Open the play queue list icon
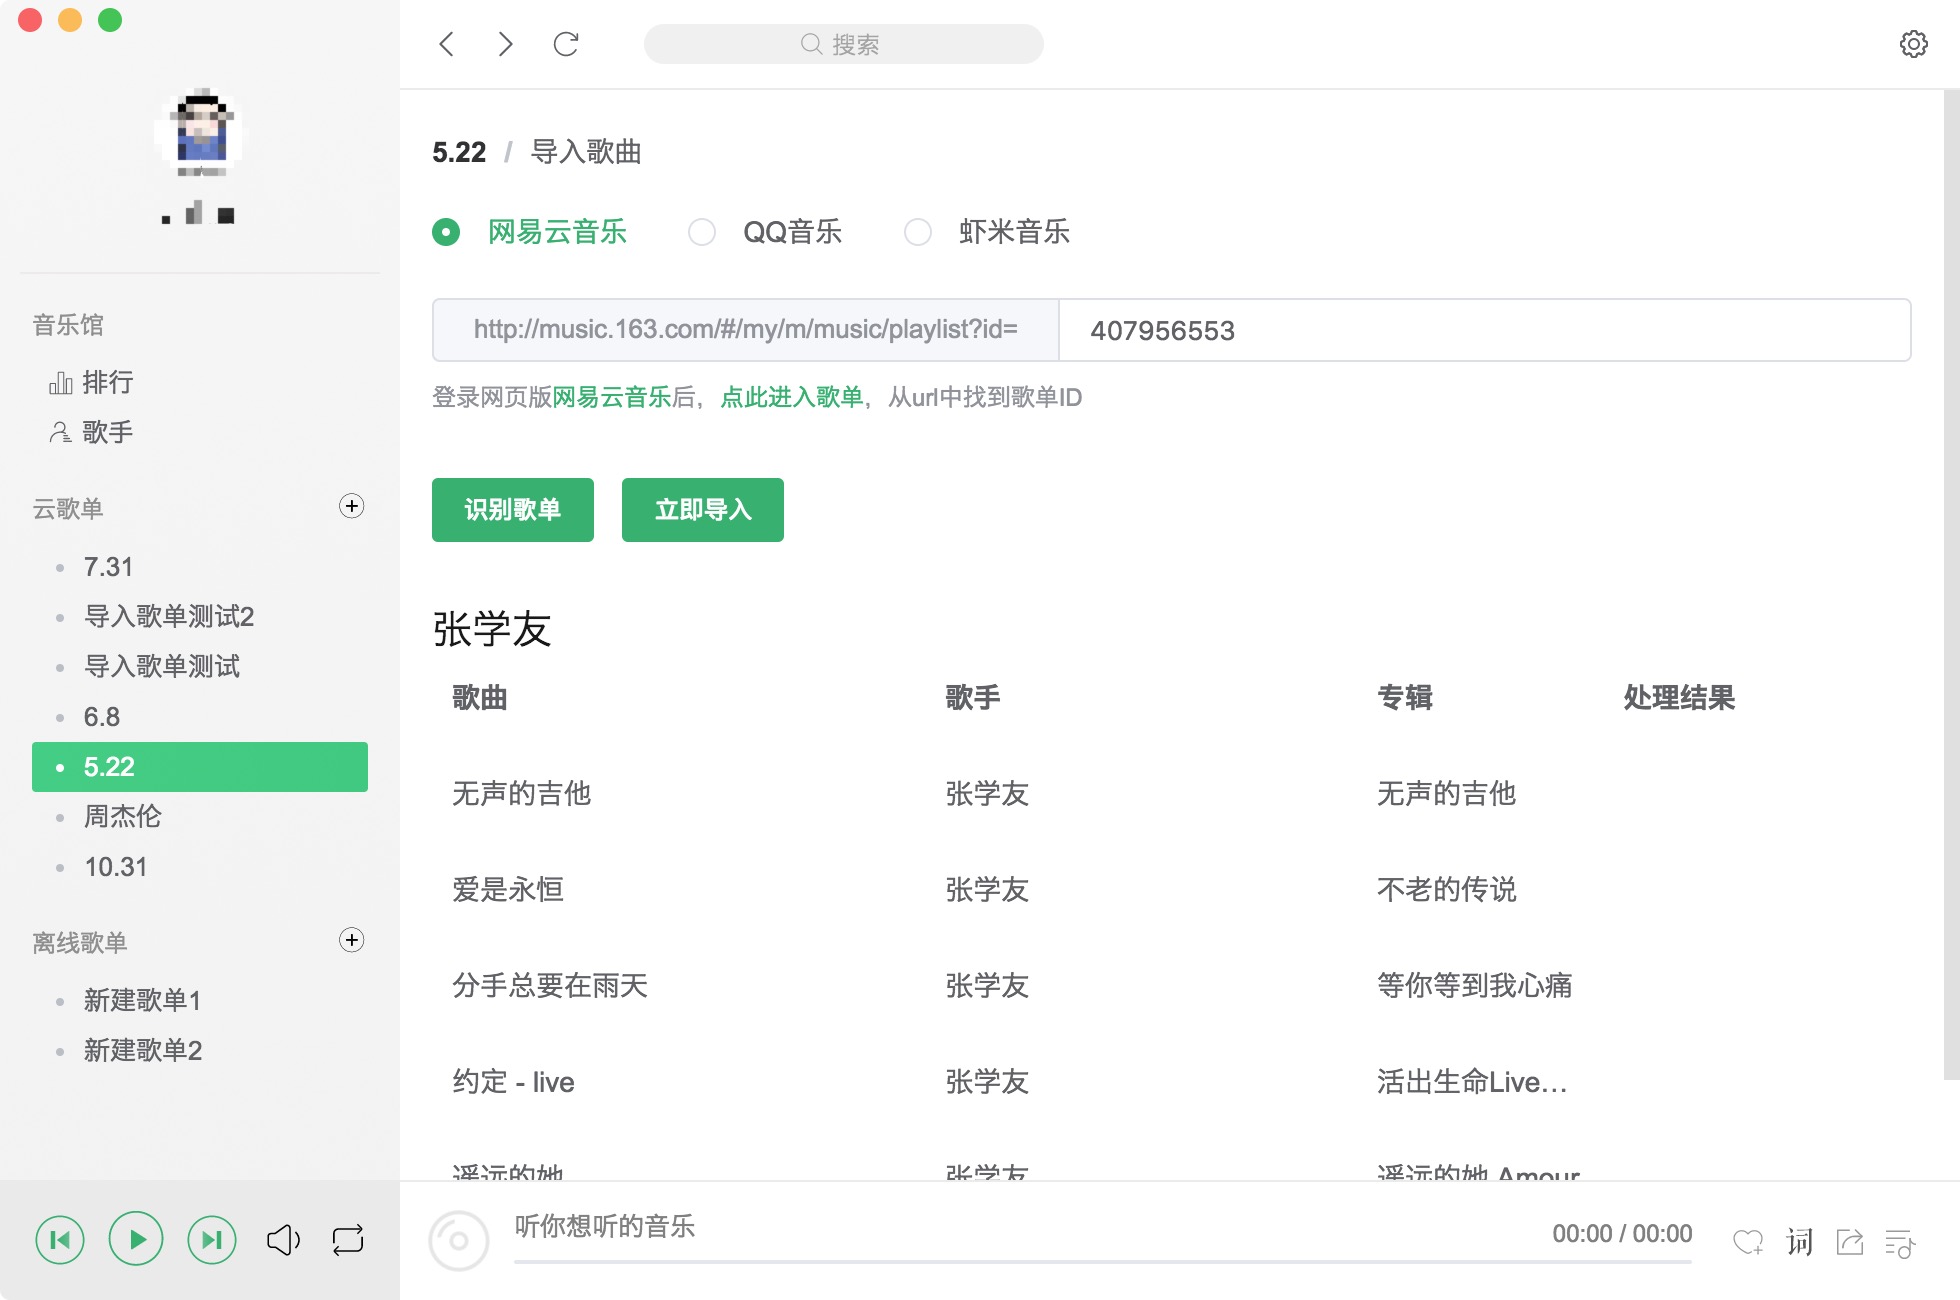1960x1300 pixels. (x=1899, y=1243)
